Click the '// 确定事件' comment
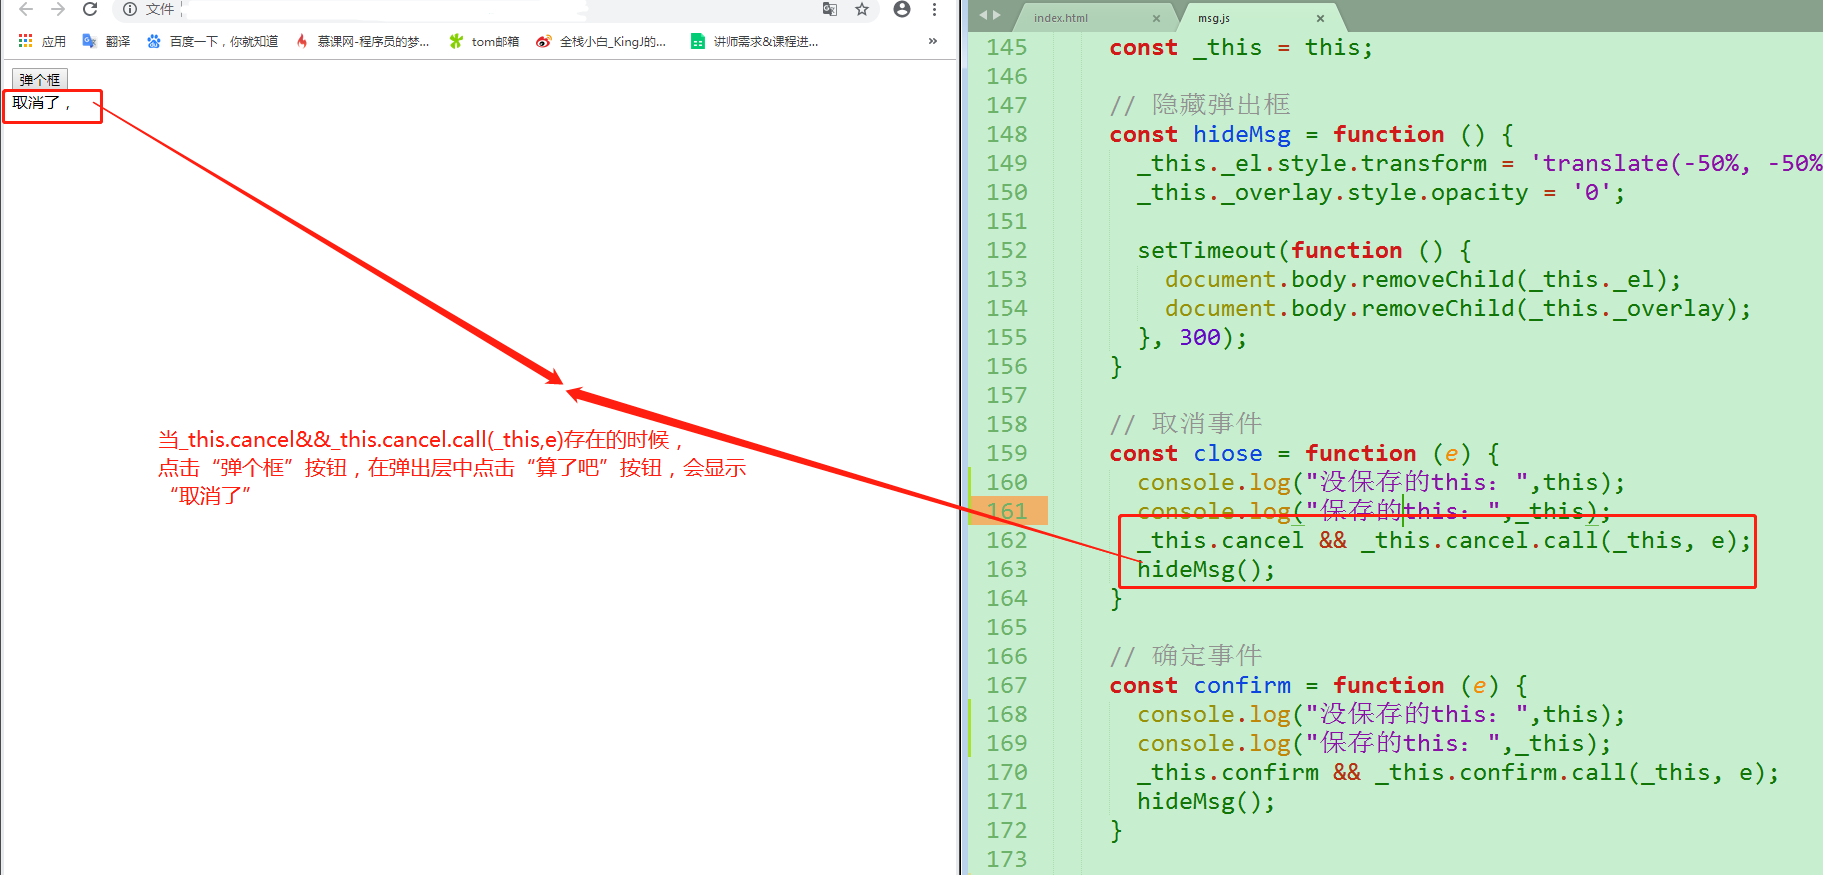 tap(1186, 656)
